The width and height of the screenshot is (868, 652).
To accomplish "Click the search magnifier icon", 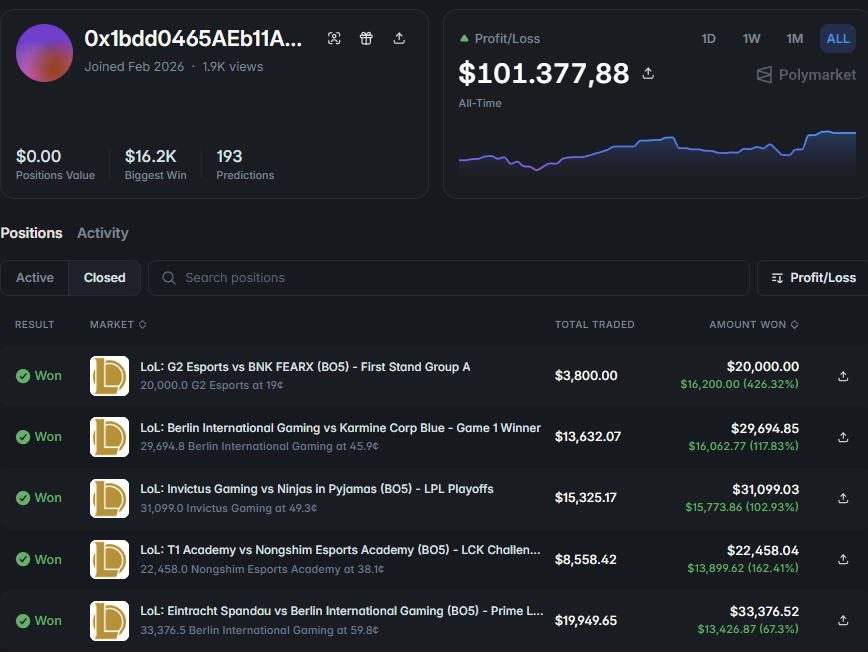I will (x=169, y=278).
